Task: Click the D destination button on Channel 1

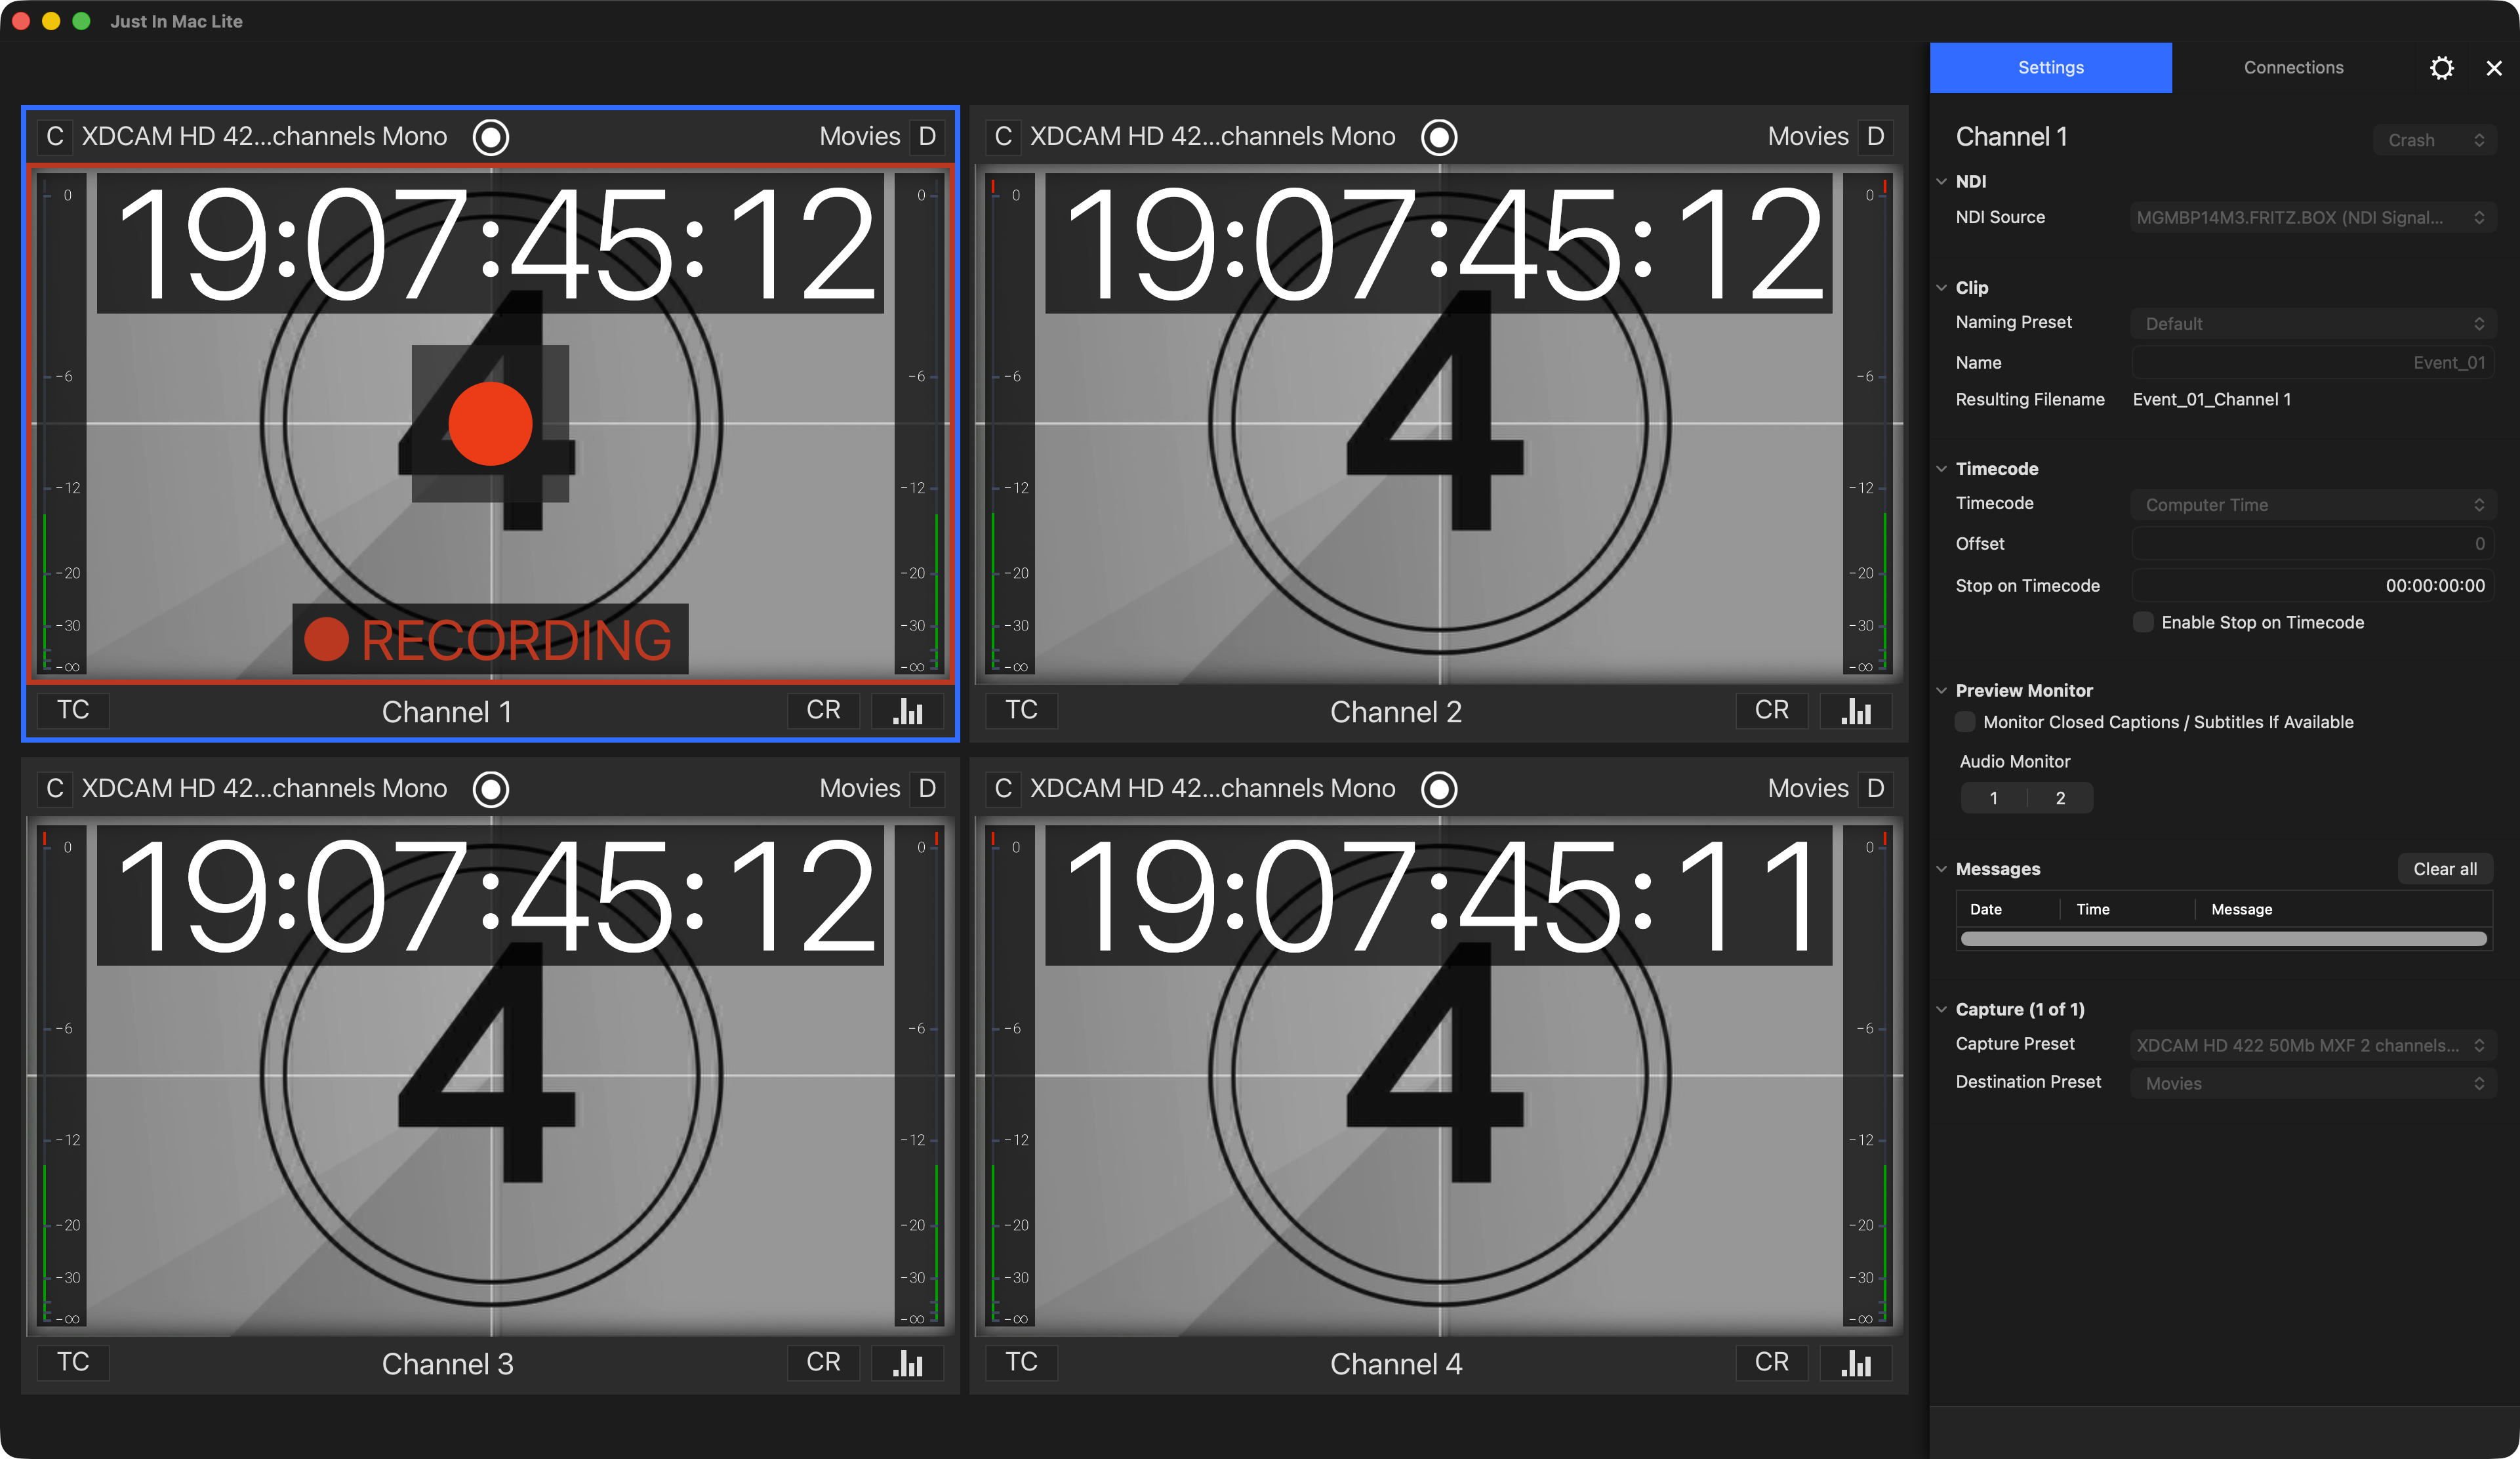Action: pyautogui.click(x=927, y=137)
